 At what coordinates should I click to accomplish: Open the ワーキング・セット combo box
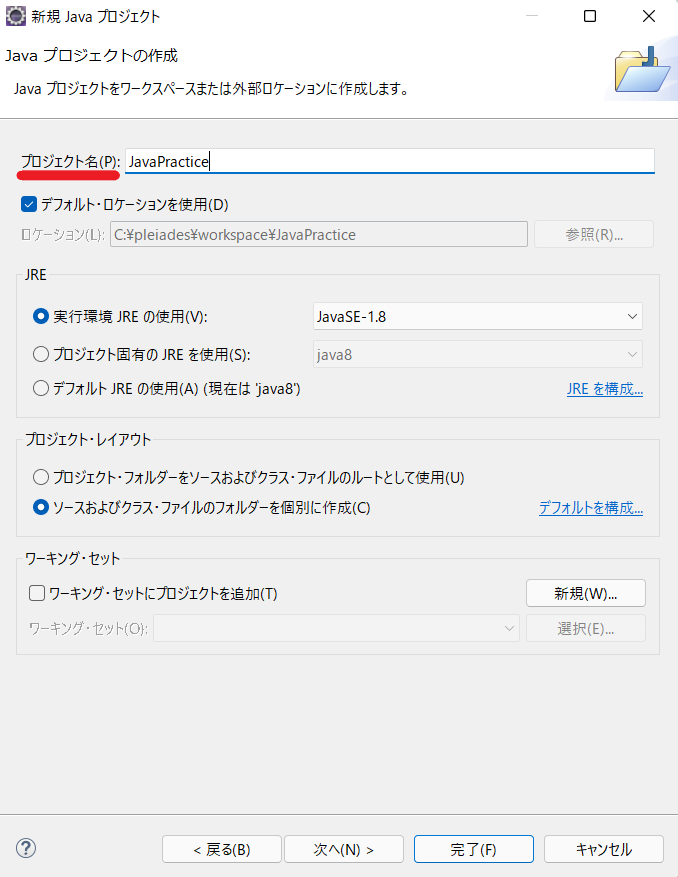[336, 628]
